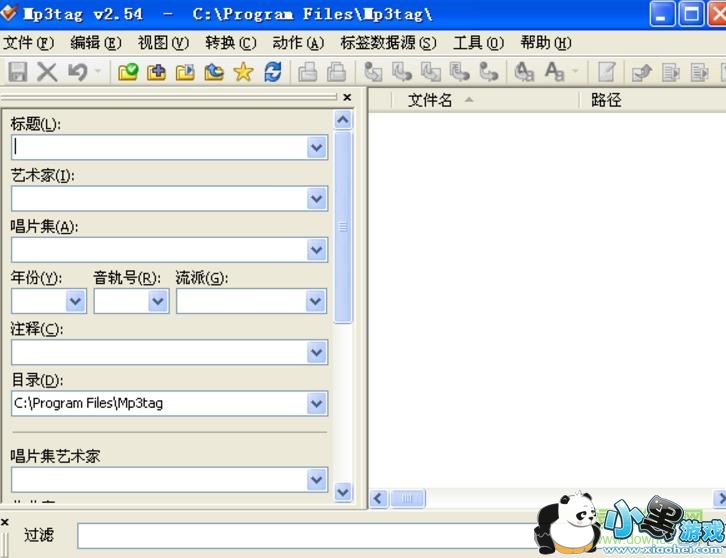This screenshot has height=558, width=726.
Task: Expand the 流派 dropdown arrow
Action: (x=316, y=301)
